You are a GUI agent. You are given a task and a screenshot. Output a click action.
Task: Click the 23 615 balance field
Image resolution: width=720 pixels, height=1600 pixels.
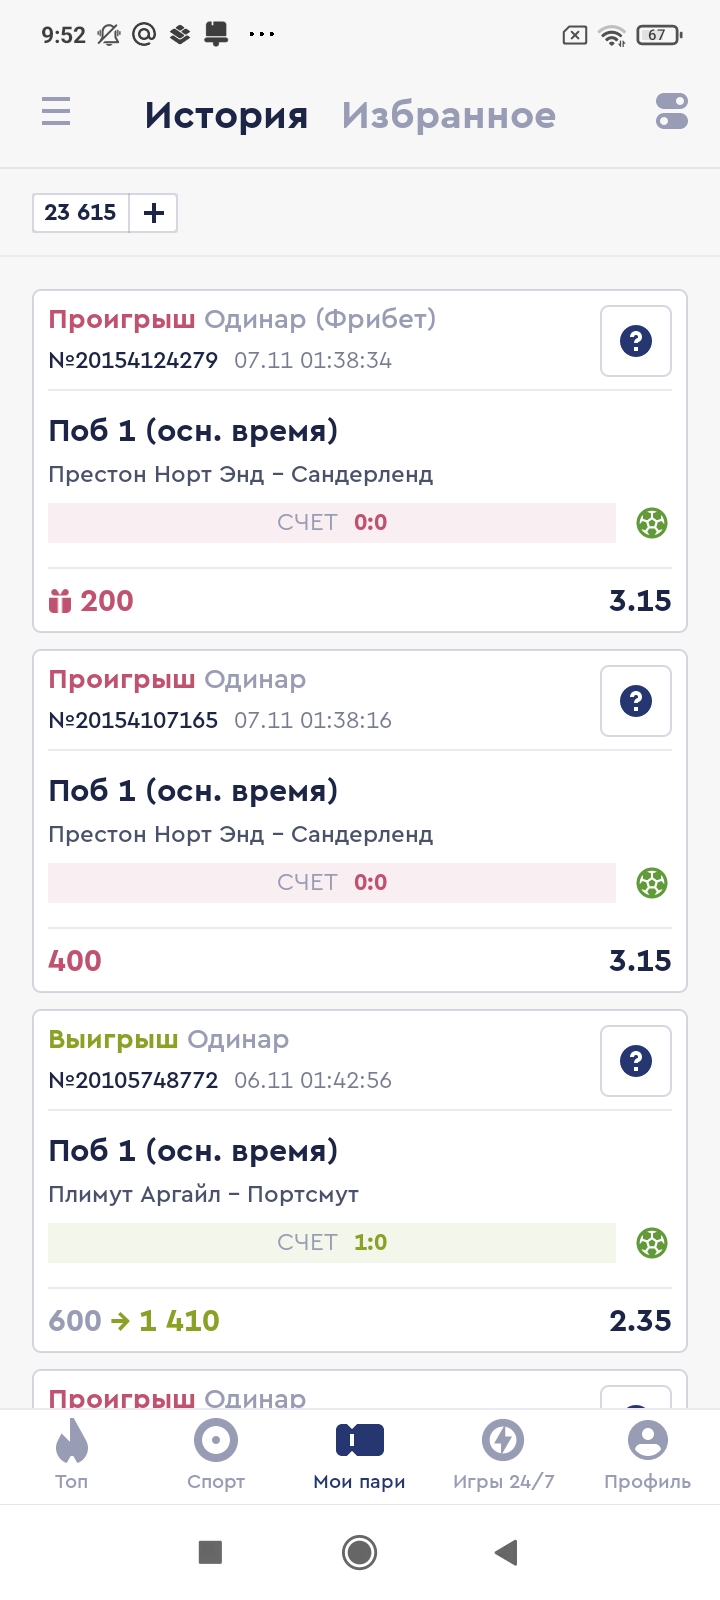point(81,213)
